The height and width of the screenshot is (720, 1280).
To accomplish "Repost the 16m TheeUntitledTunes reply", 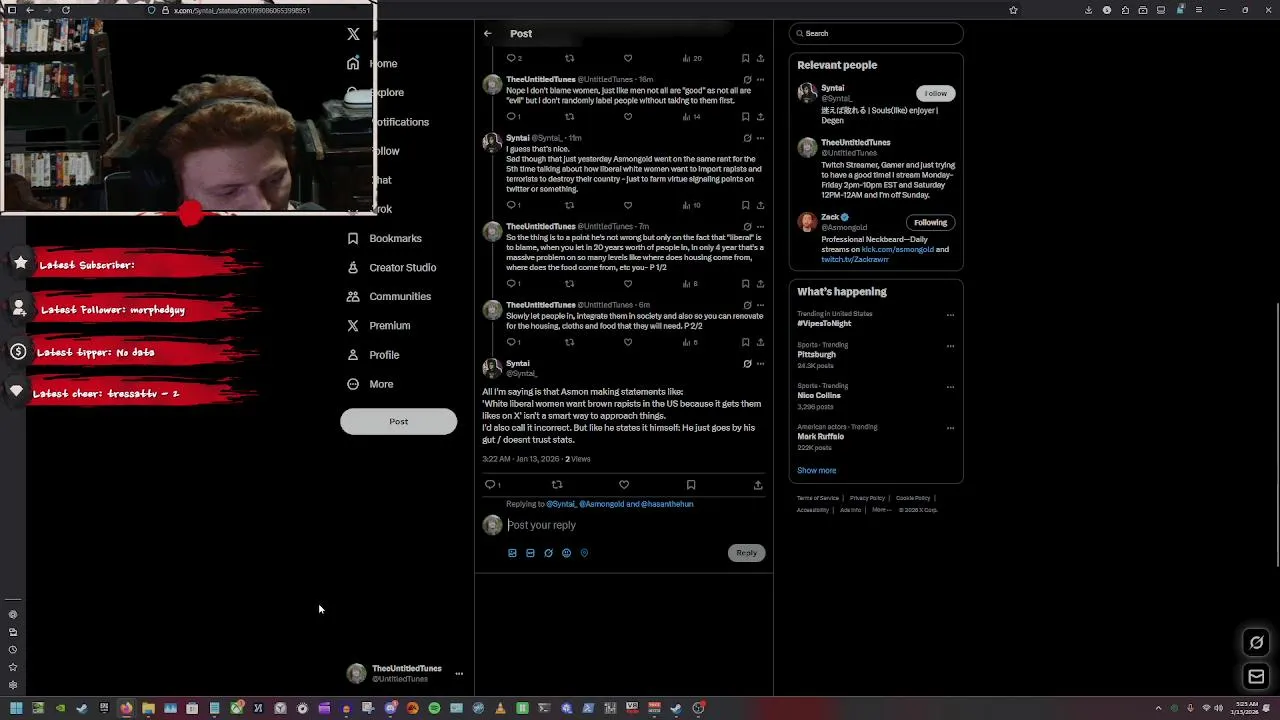I will 569,117.
